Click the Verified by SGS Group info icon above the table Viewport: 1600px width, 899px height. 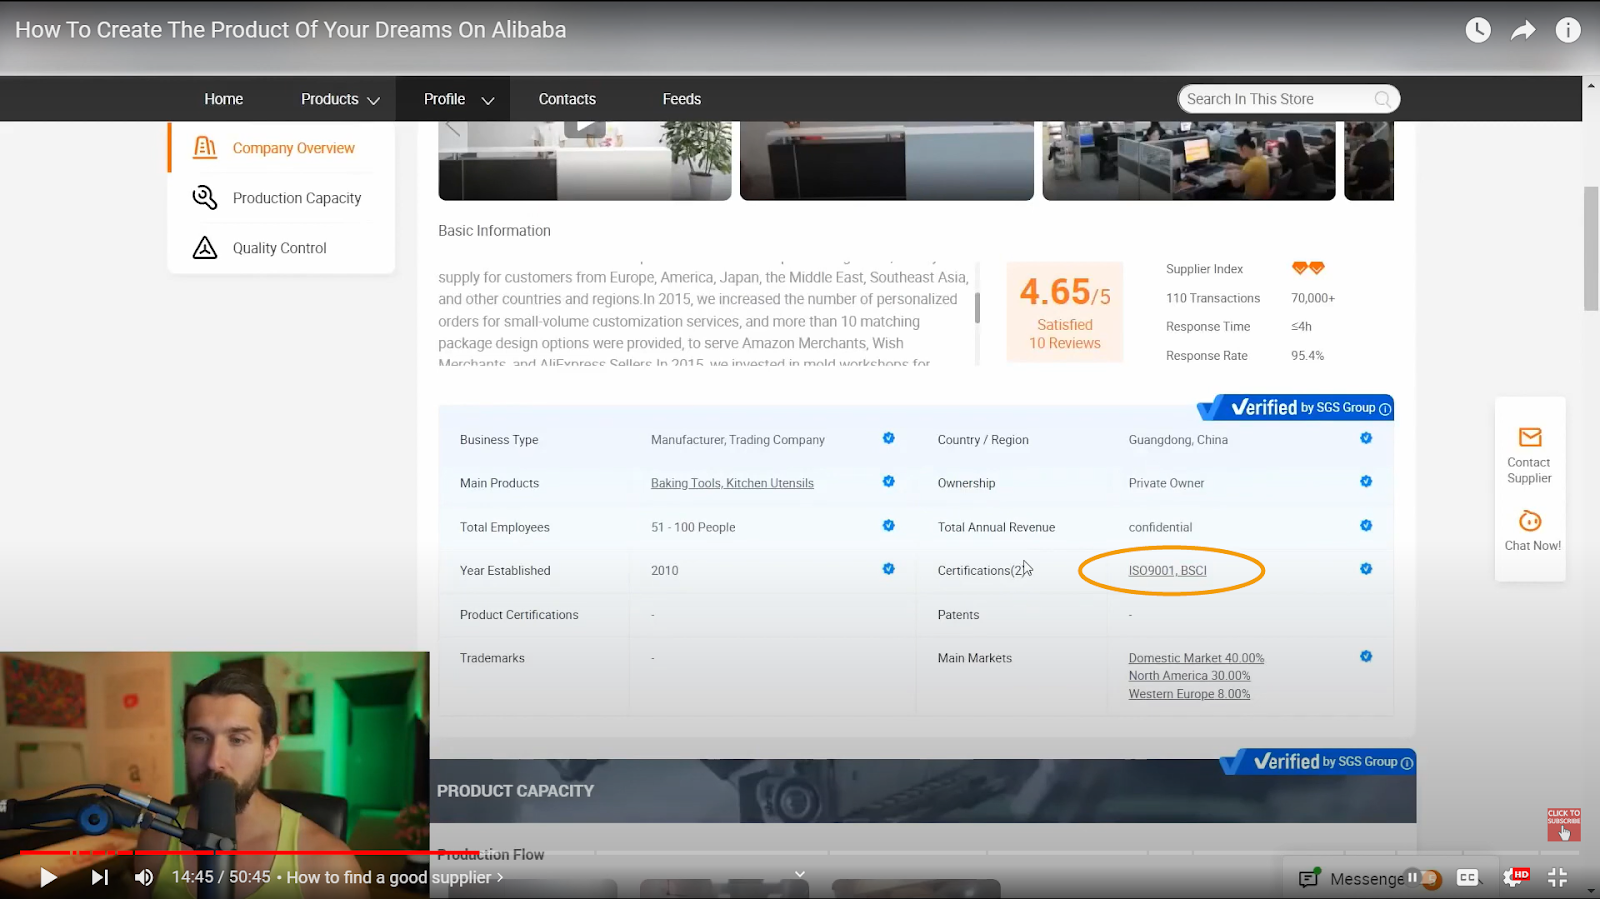point(1385,409)
